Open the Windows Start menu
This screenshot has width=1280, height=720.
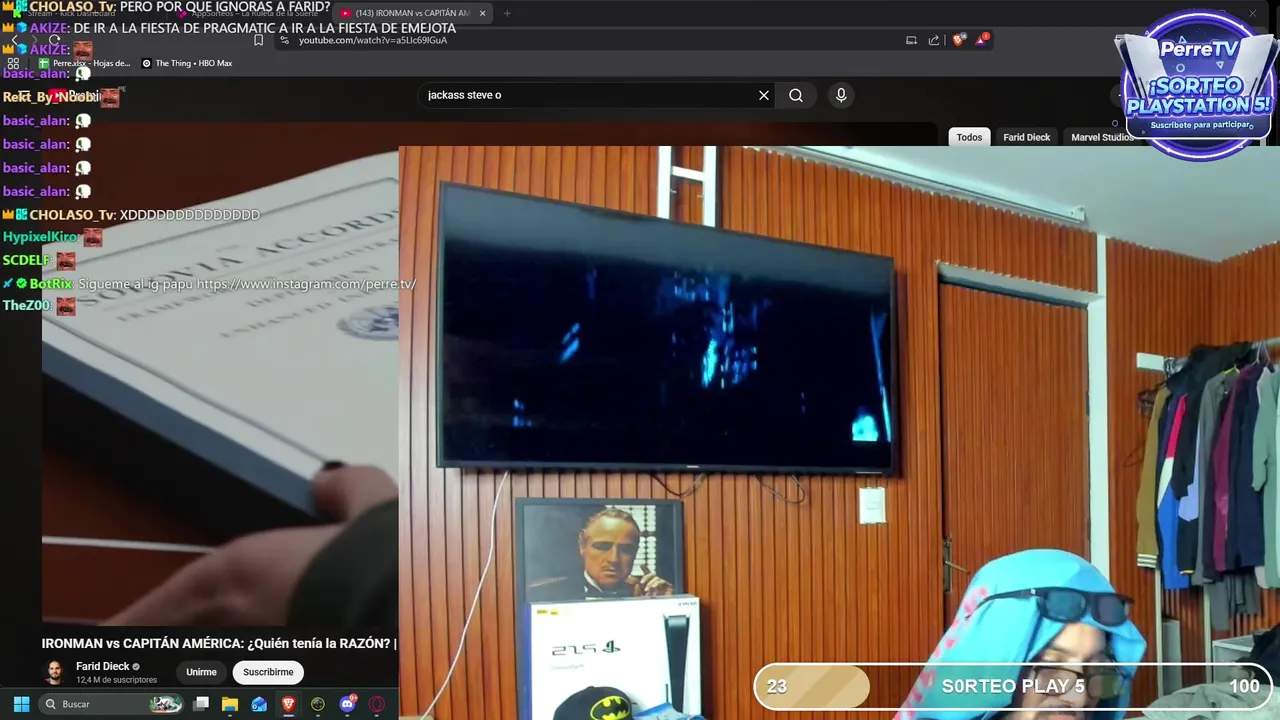[x=21, y=704]
